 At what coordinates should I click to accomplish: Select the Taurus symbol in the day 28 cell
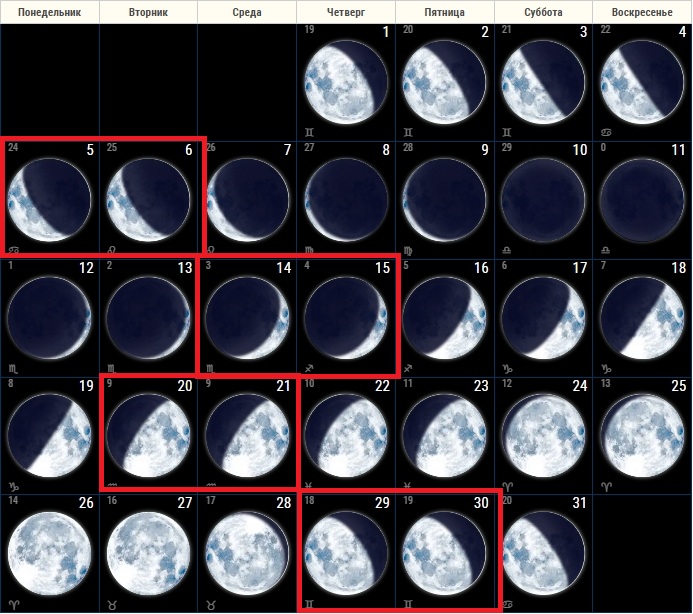[211, 604]
